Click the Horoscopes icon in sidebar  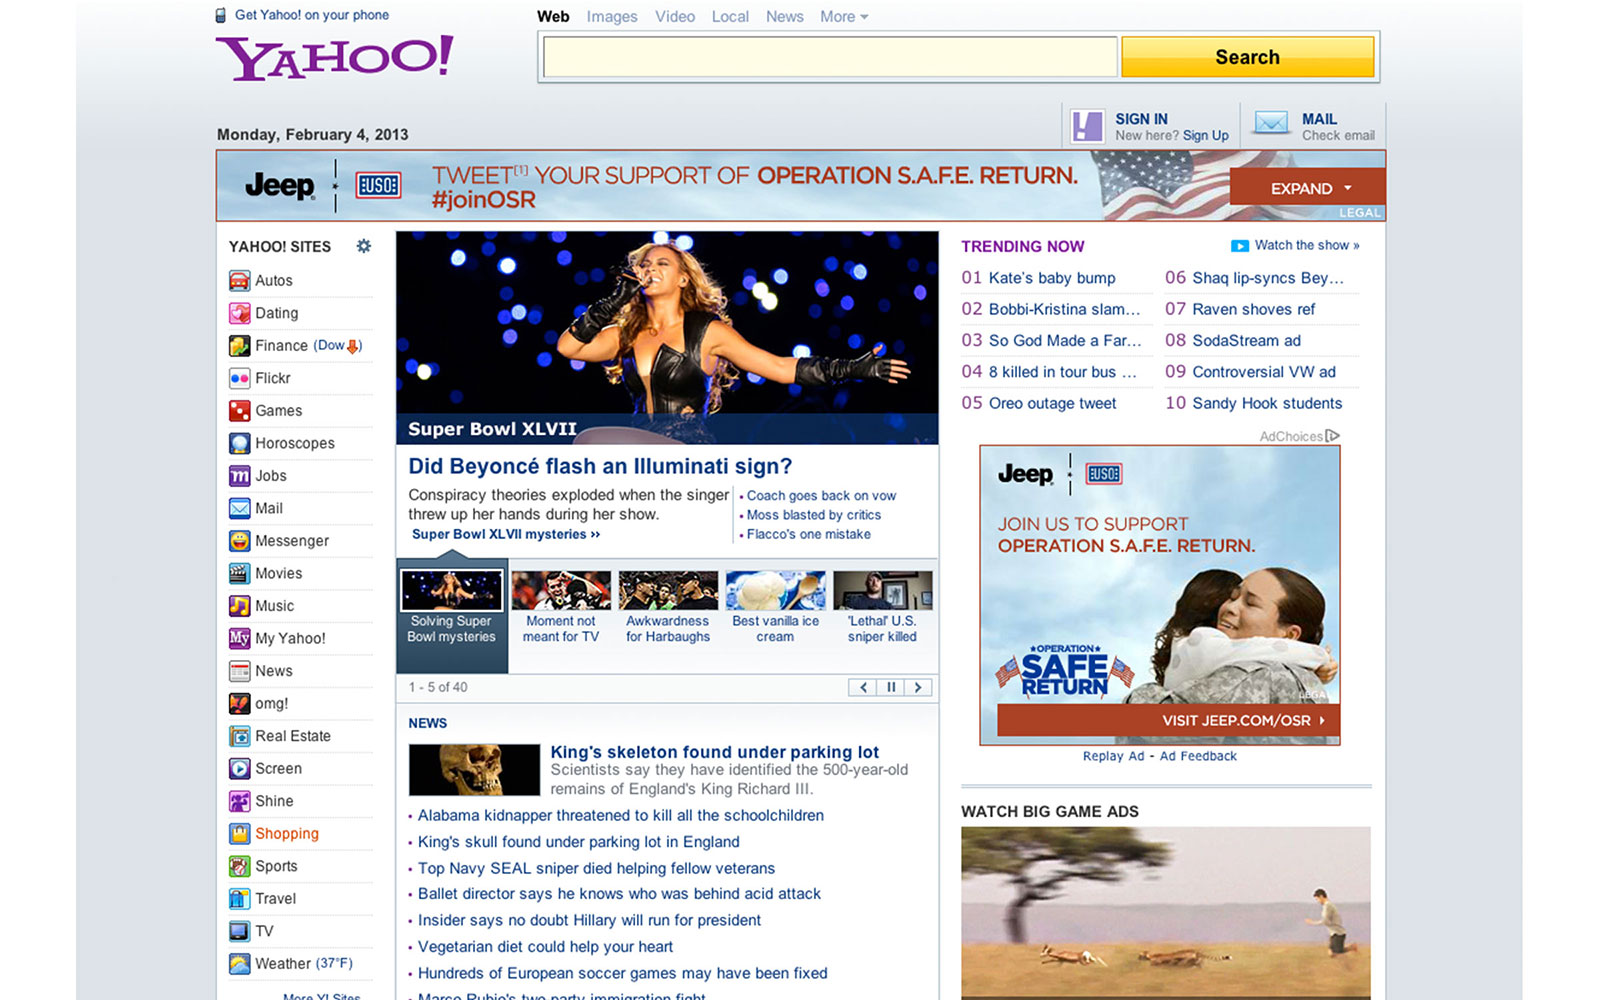[239, 443]
